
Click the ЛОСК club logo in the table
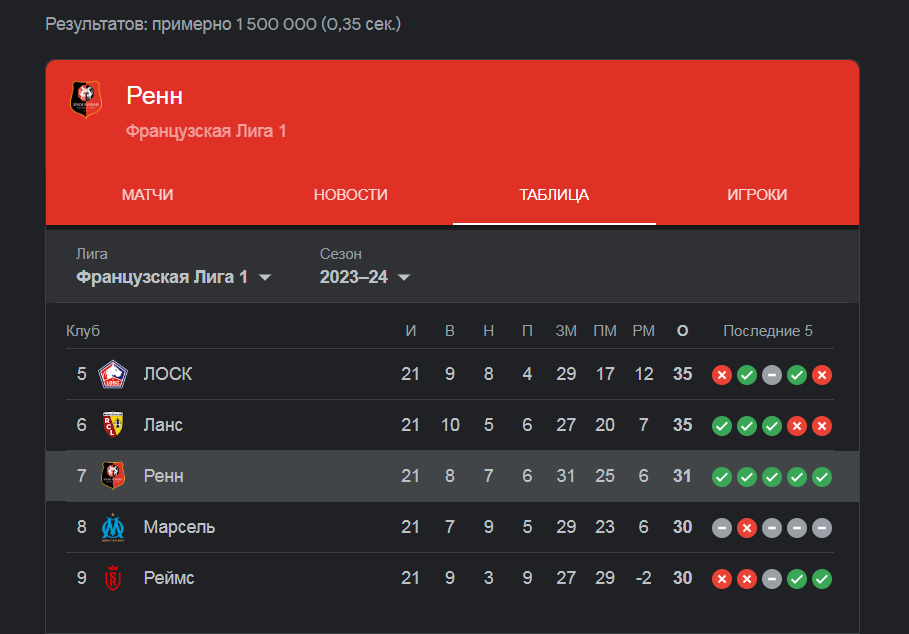112,374
